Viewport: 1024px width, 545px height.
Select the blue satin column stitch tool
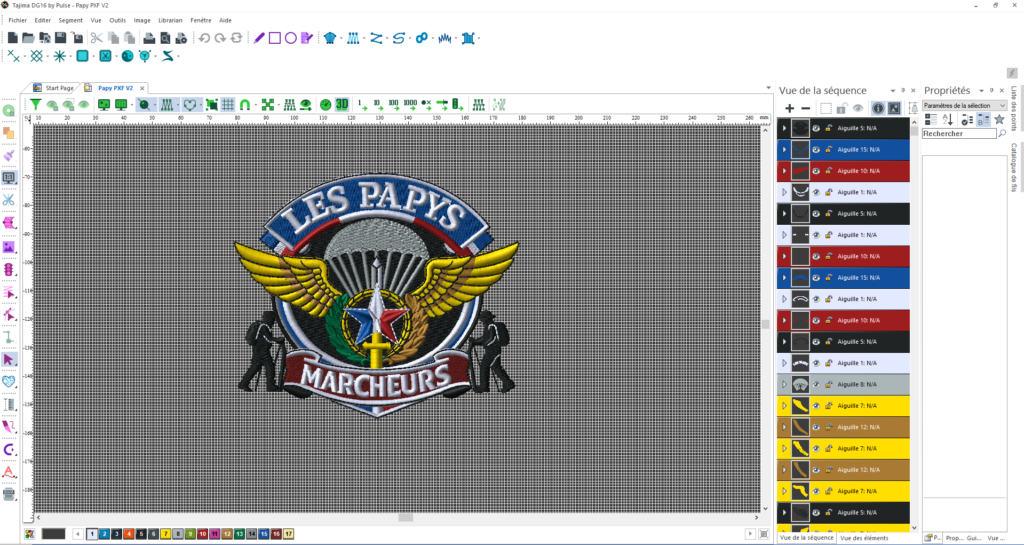(x=353, y=39)
